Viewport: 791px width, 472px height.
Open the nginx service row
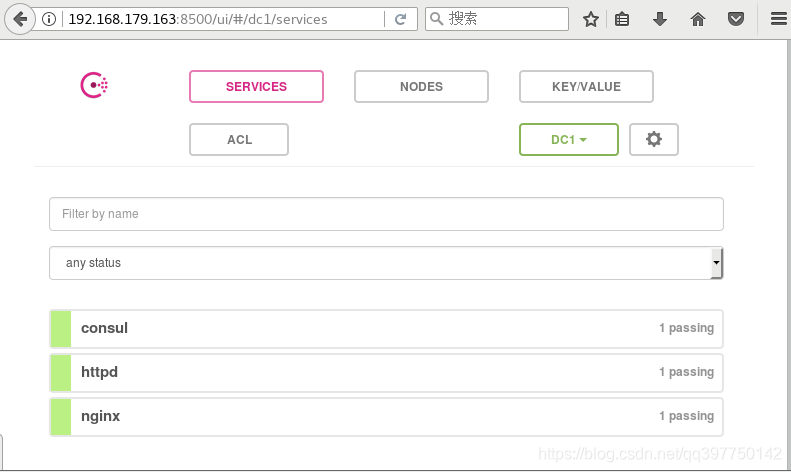click(386, 417)
